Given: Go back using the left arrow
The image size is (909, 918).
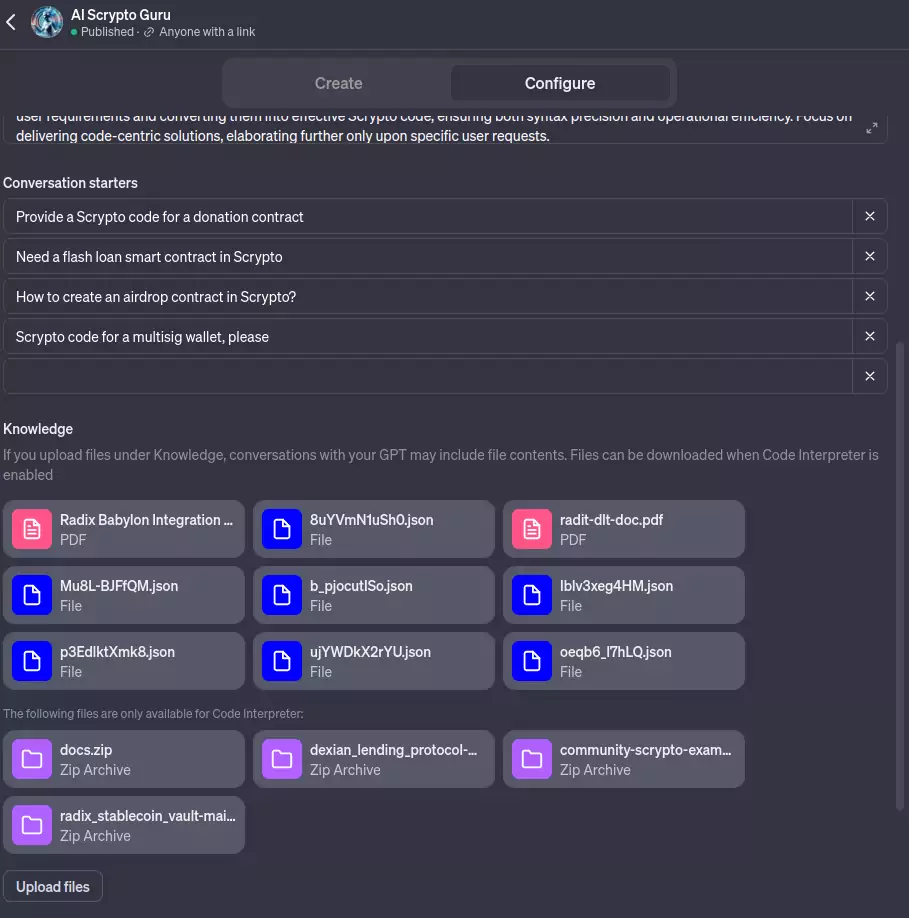Looking at the screenshot, I should 11,22.
